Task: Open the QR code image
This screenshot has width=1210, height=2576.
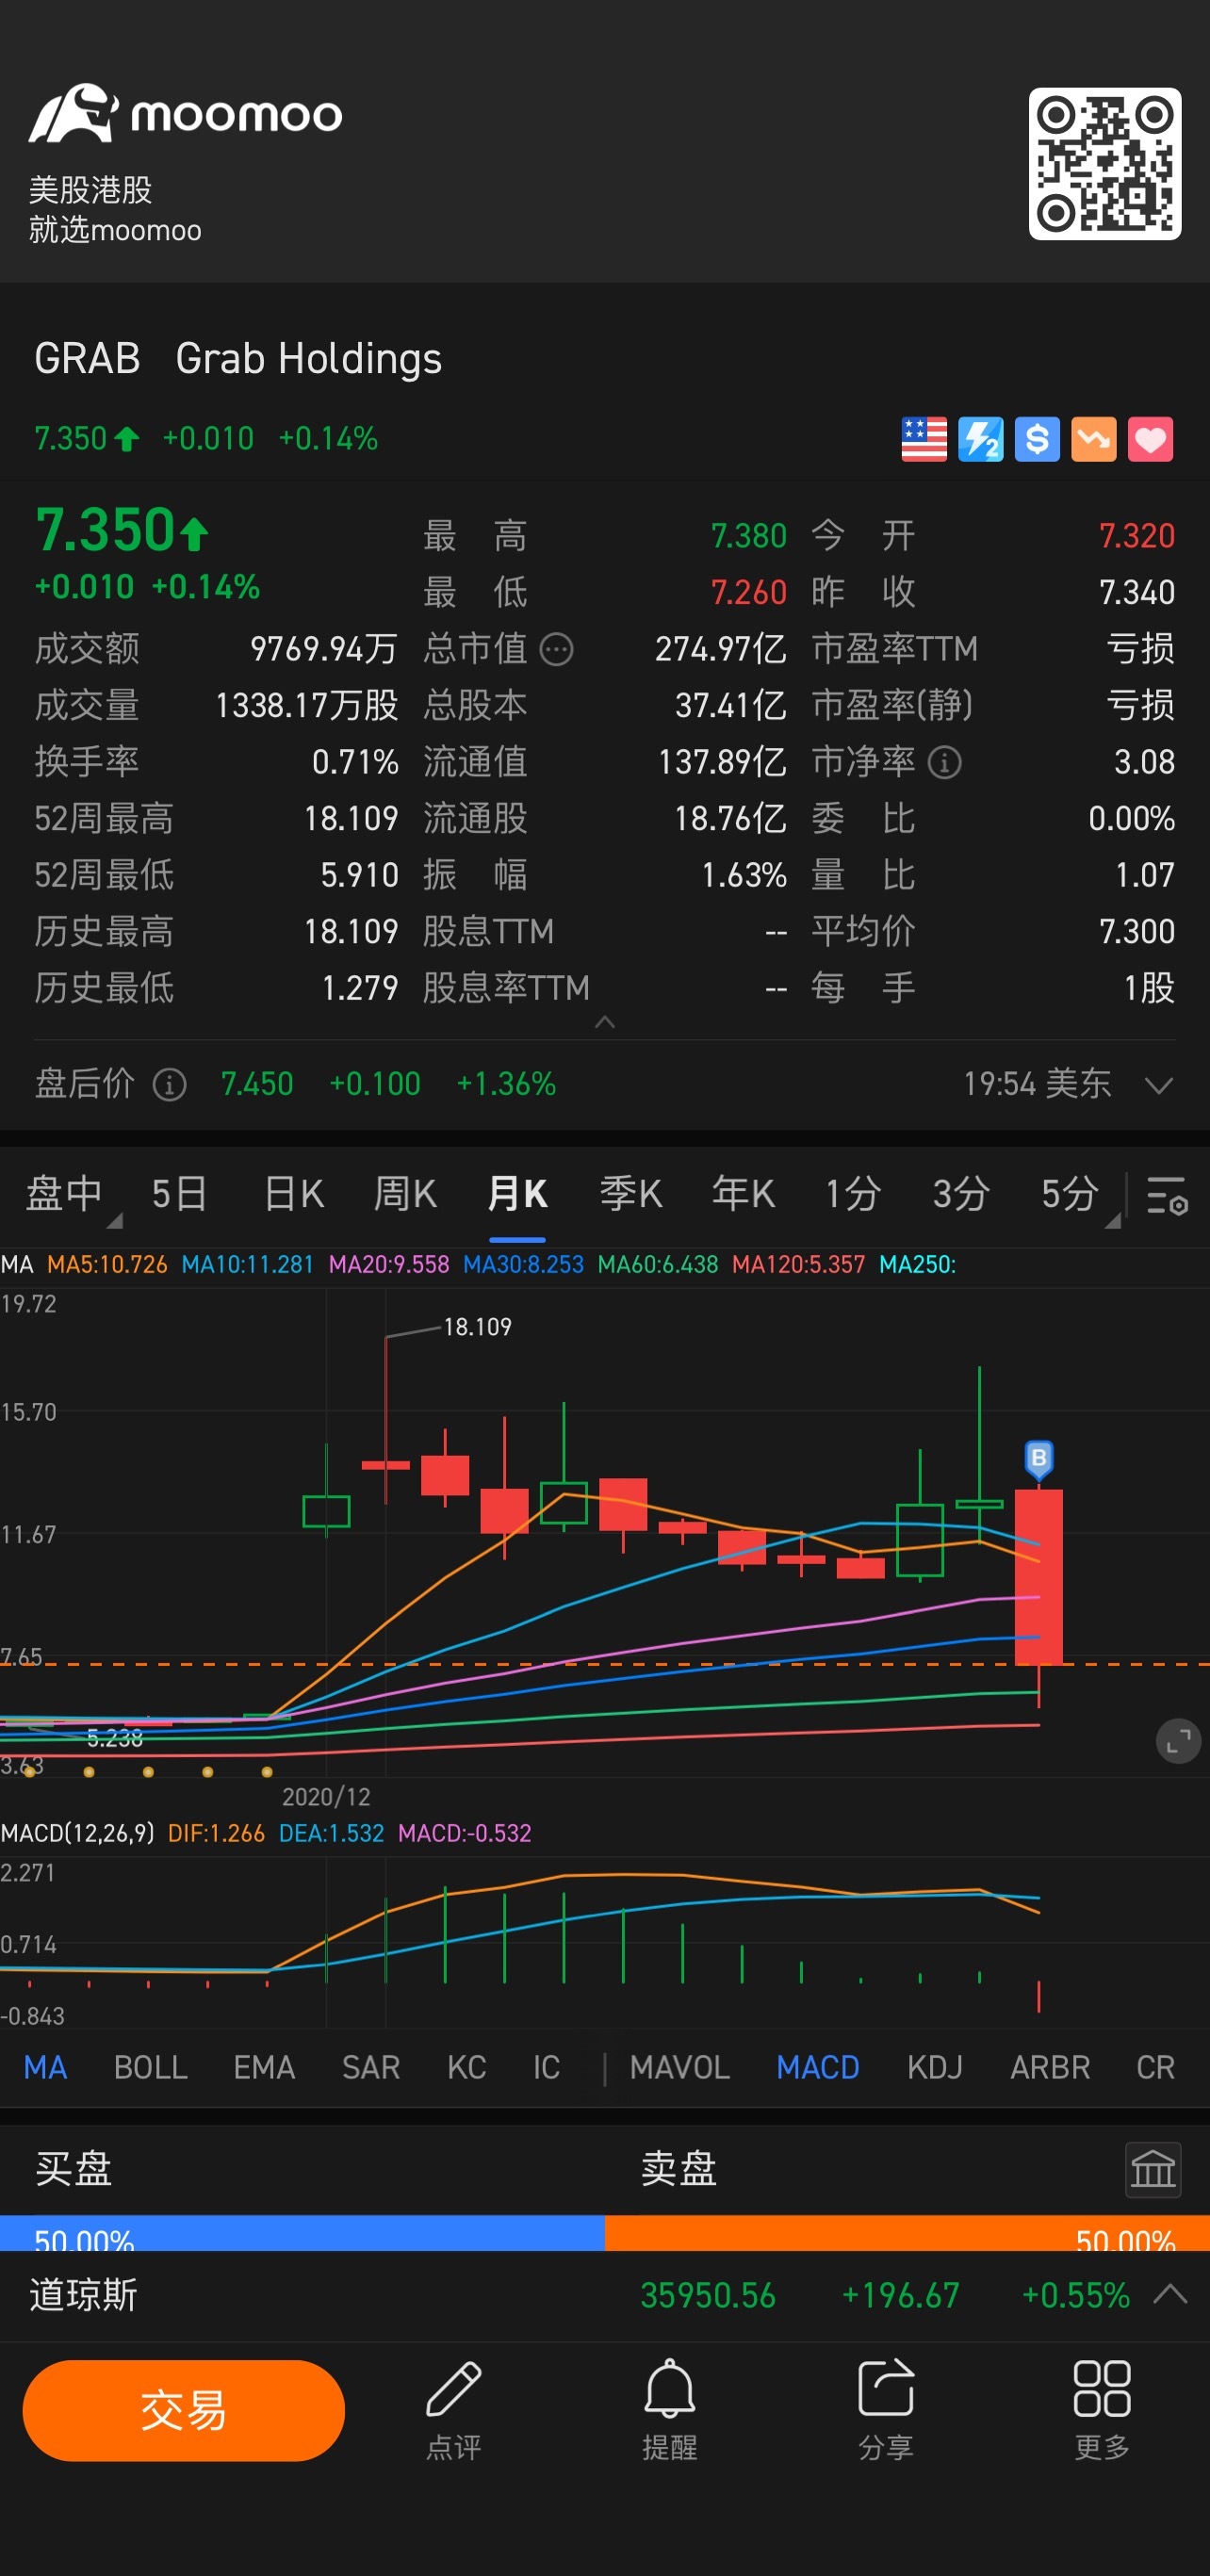Action: pos(1104,164)
